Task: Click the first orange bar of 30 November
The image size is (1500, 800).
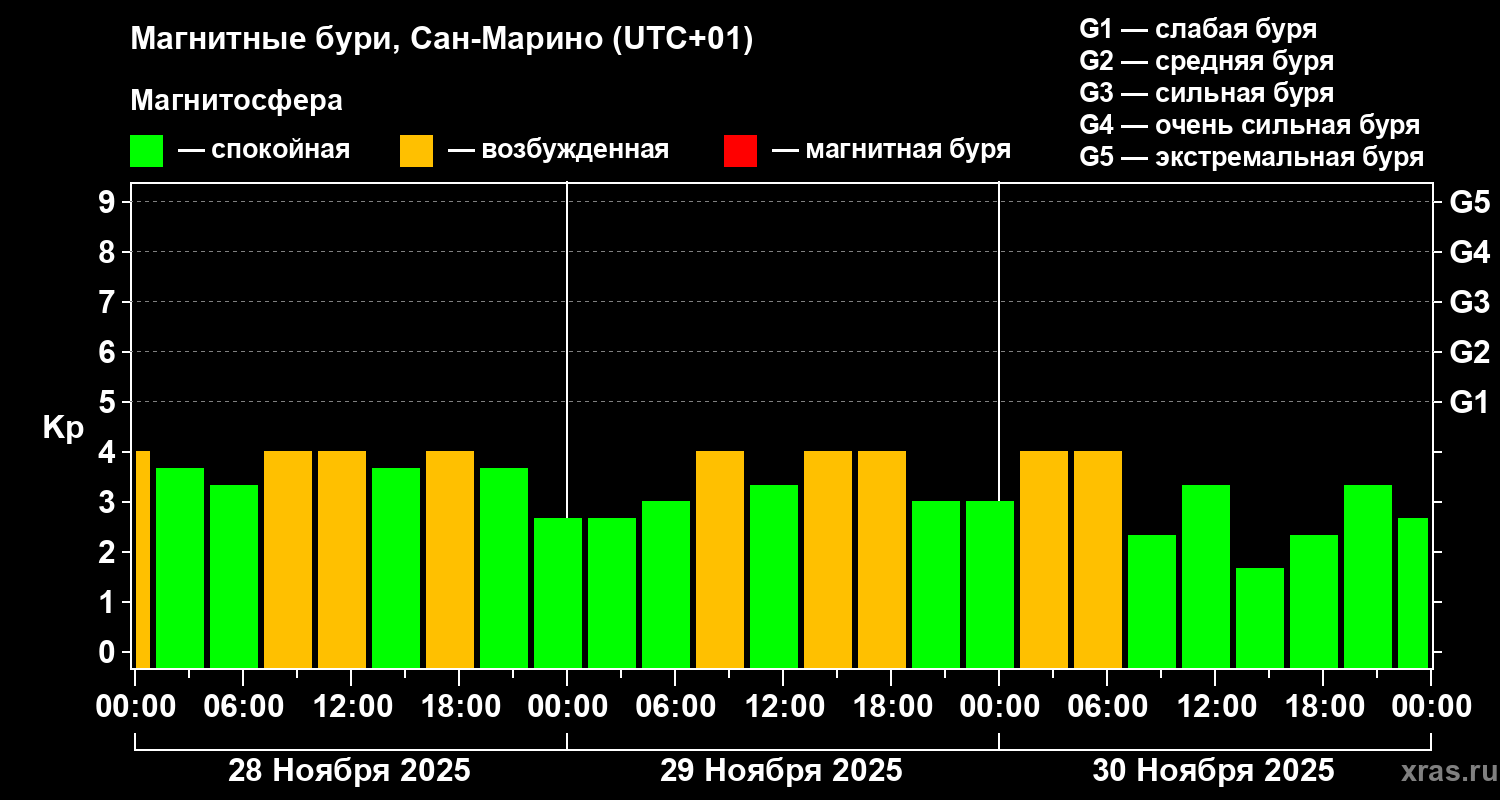Action: tap(1044, 559)
